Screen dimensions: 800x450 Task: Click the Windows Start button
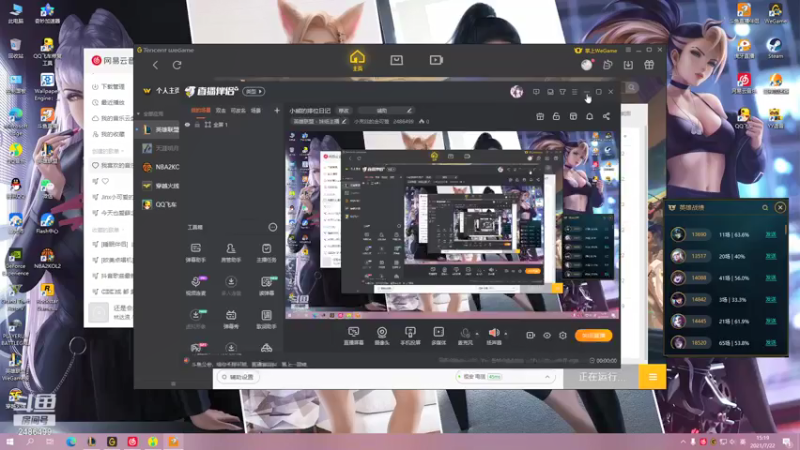[x=9, y=442]
